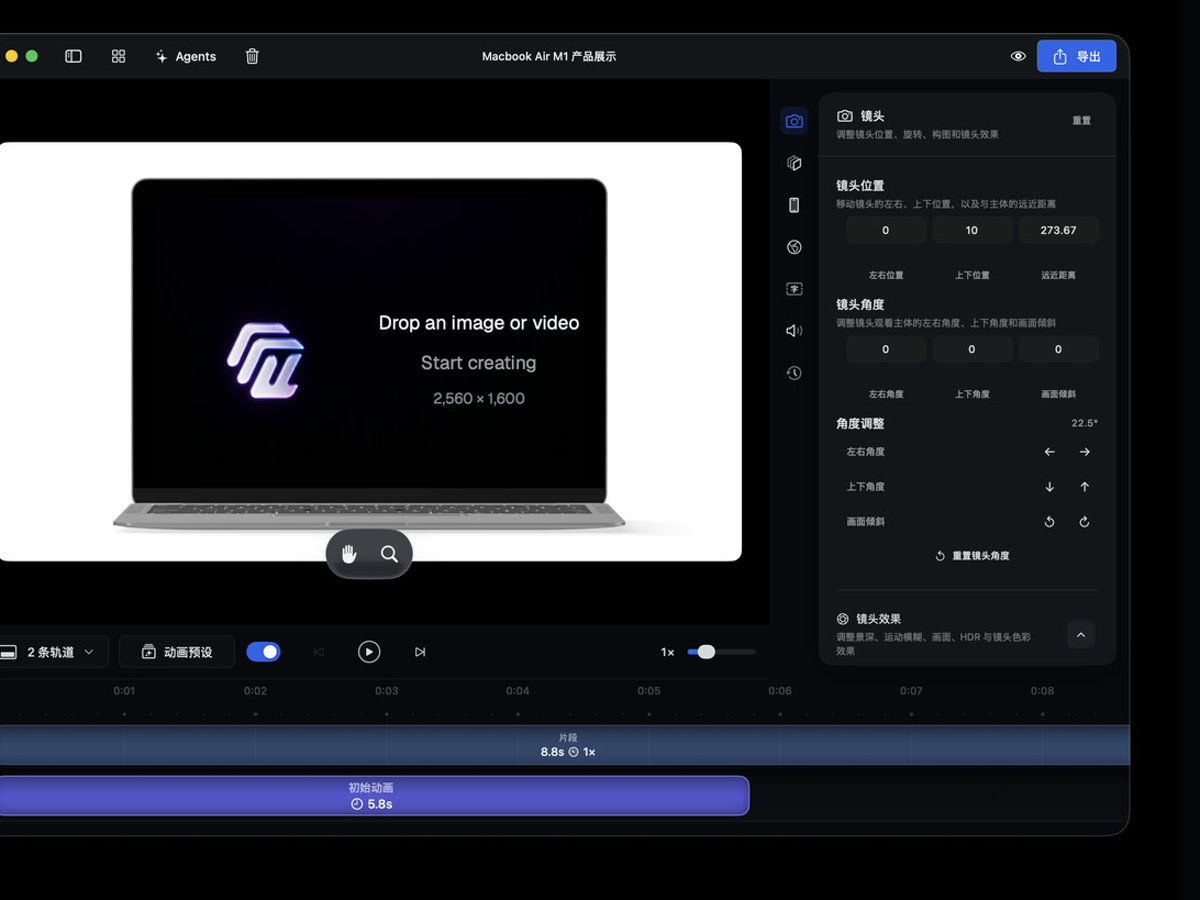Click down arrow for 上下角度
This screenshot has width=1200, height=900.
coord(1049,487)
